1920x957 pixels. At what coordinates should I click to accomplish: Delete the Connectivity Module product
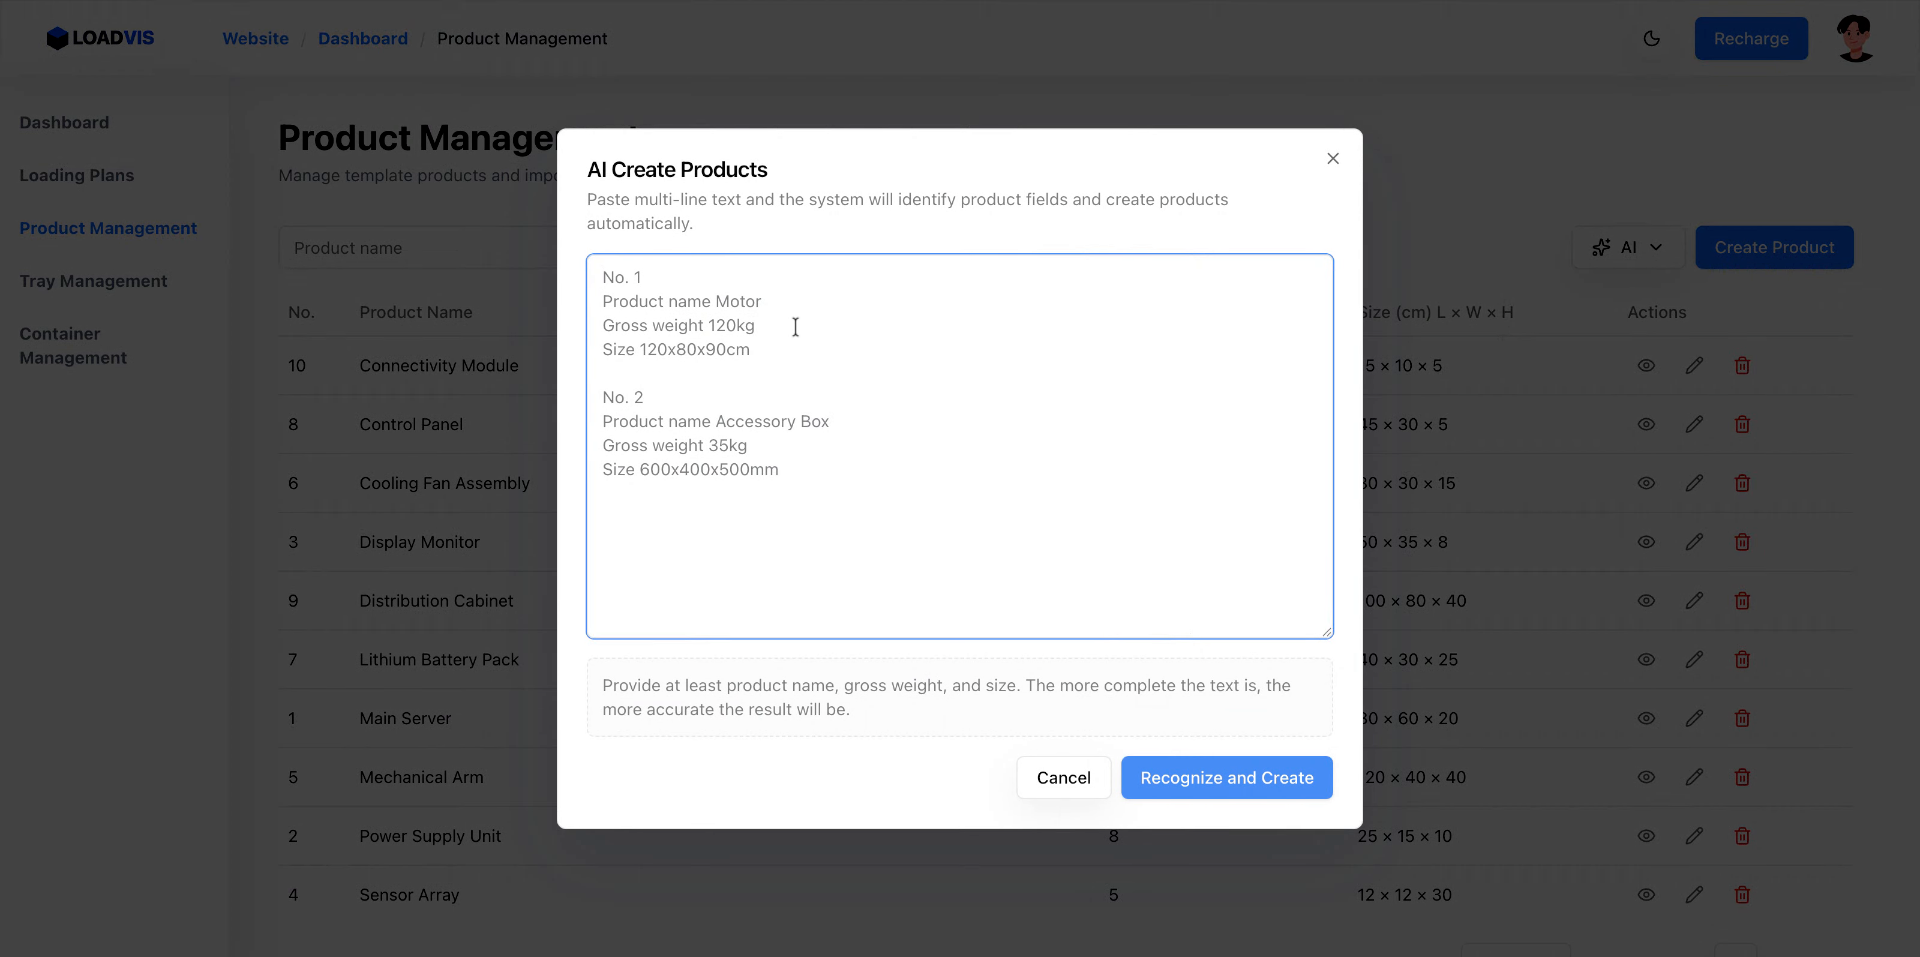[1741, 365]
